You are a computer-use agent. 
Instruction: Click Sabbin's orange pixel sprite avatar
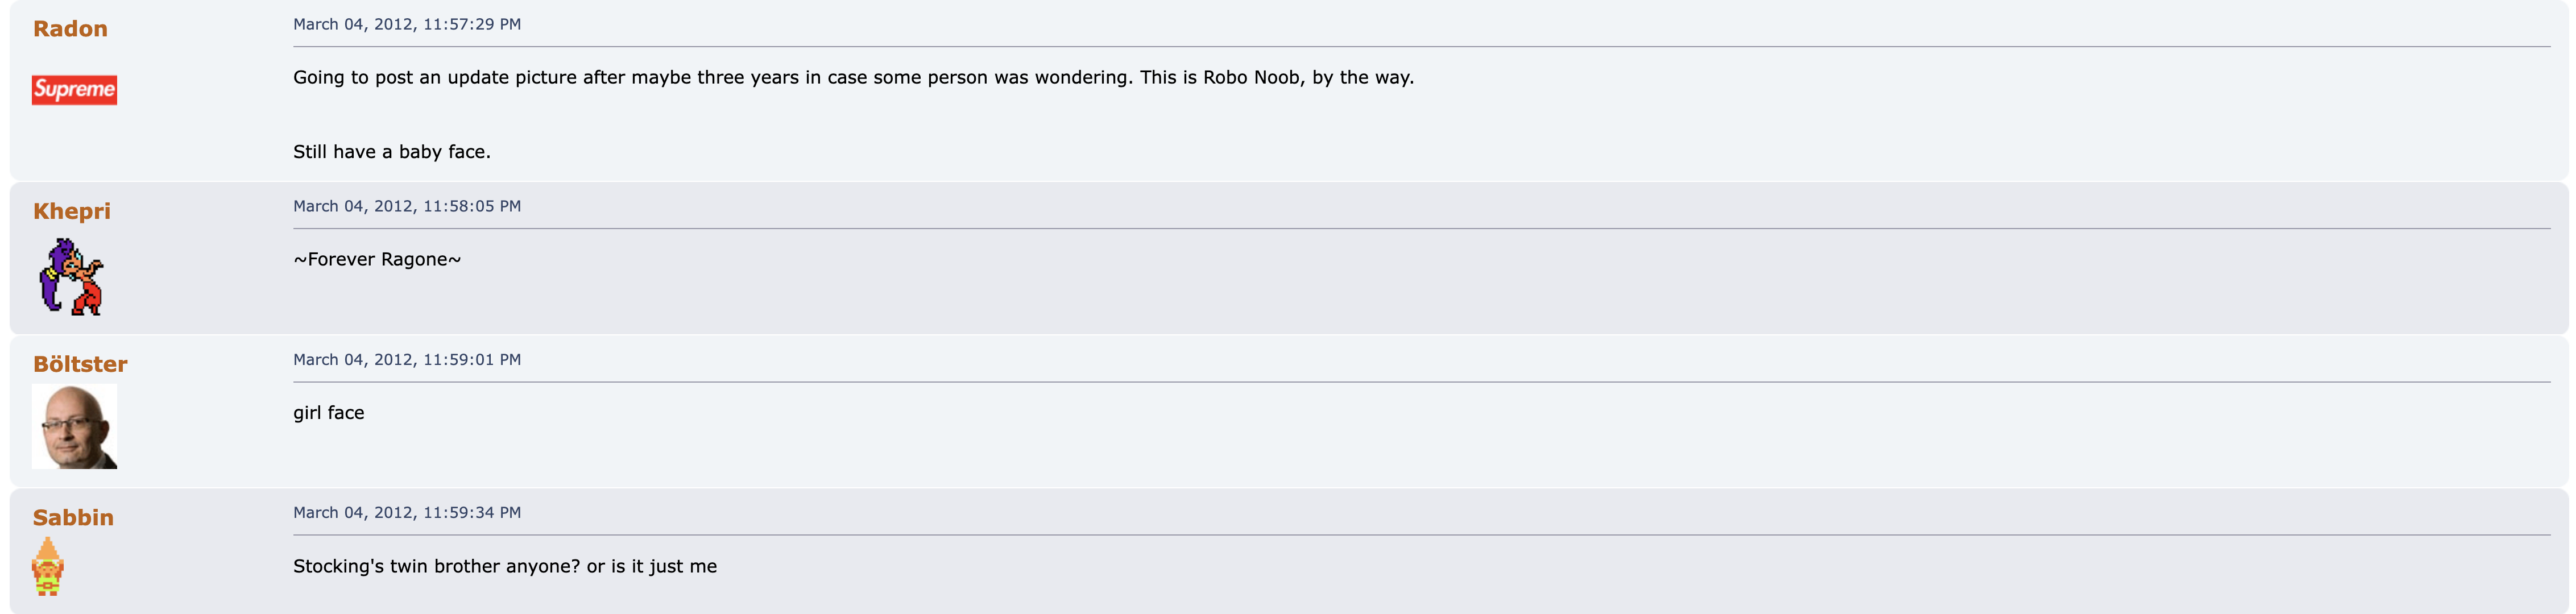tap(48, 566)
